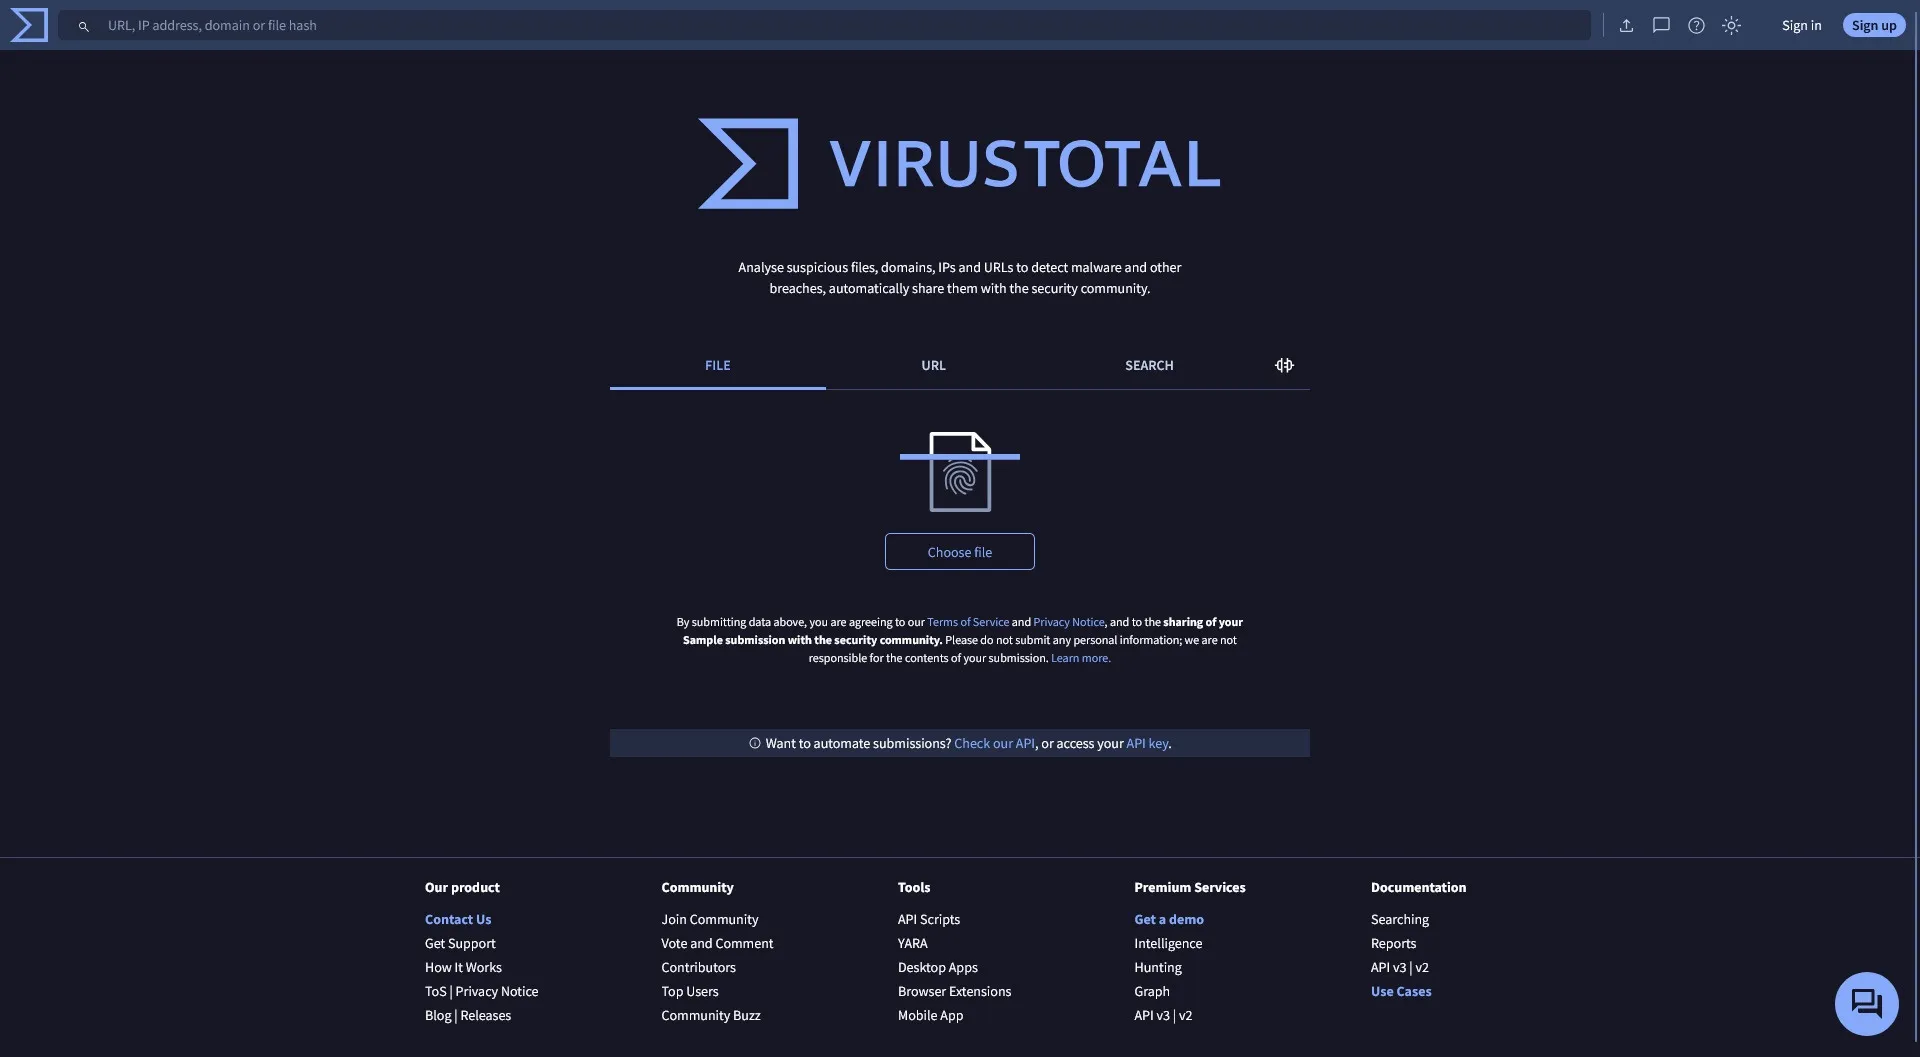1920x1057 pixels.
Task: Click the magnifying glass search icon
Action: (x=84, y=26)
